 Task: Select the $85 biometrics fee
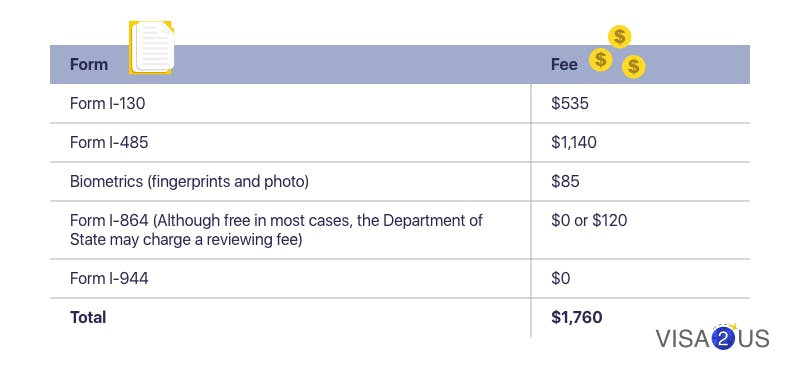565,182
